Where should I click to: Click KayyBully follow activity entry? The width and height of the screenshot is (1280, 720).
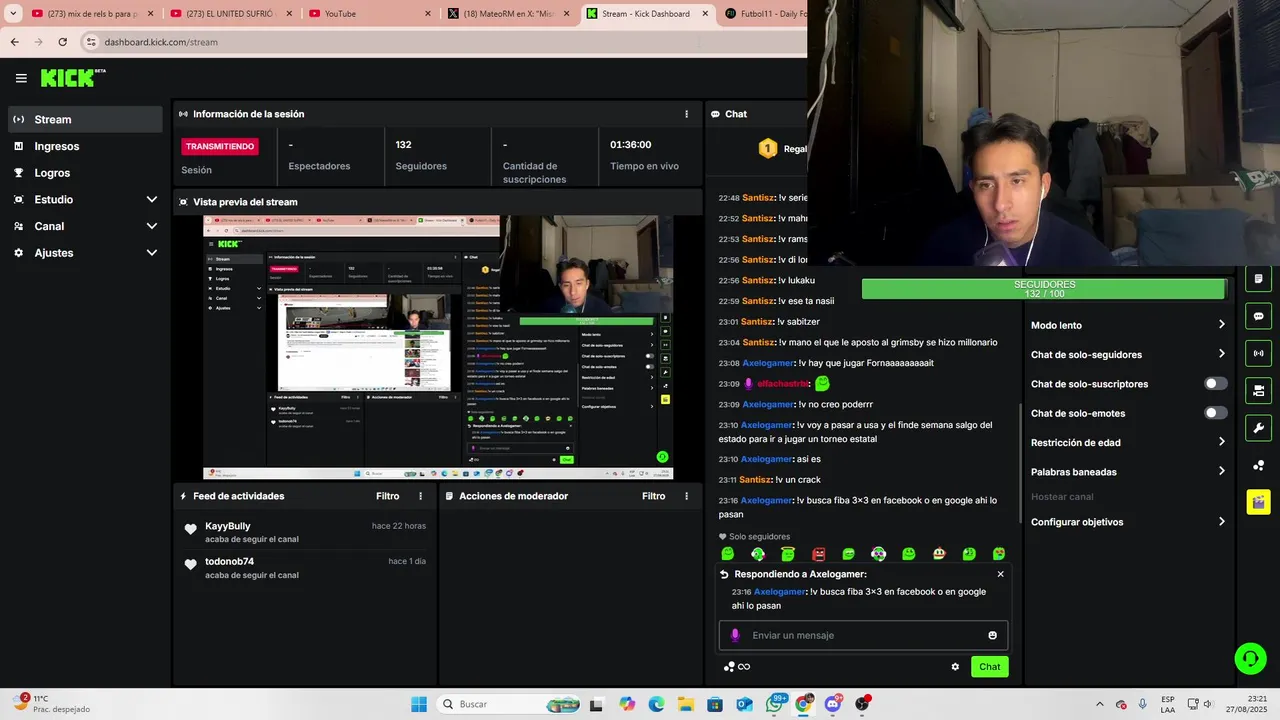pos(304,532)
